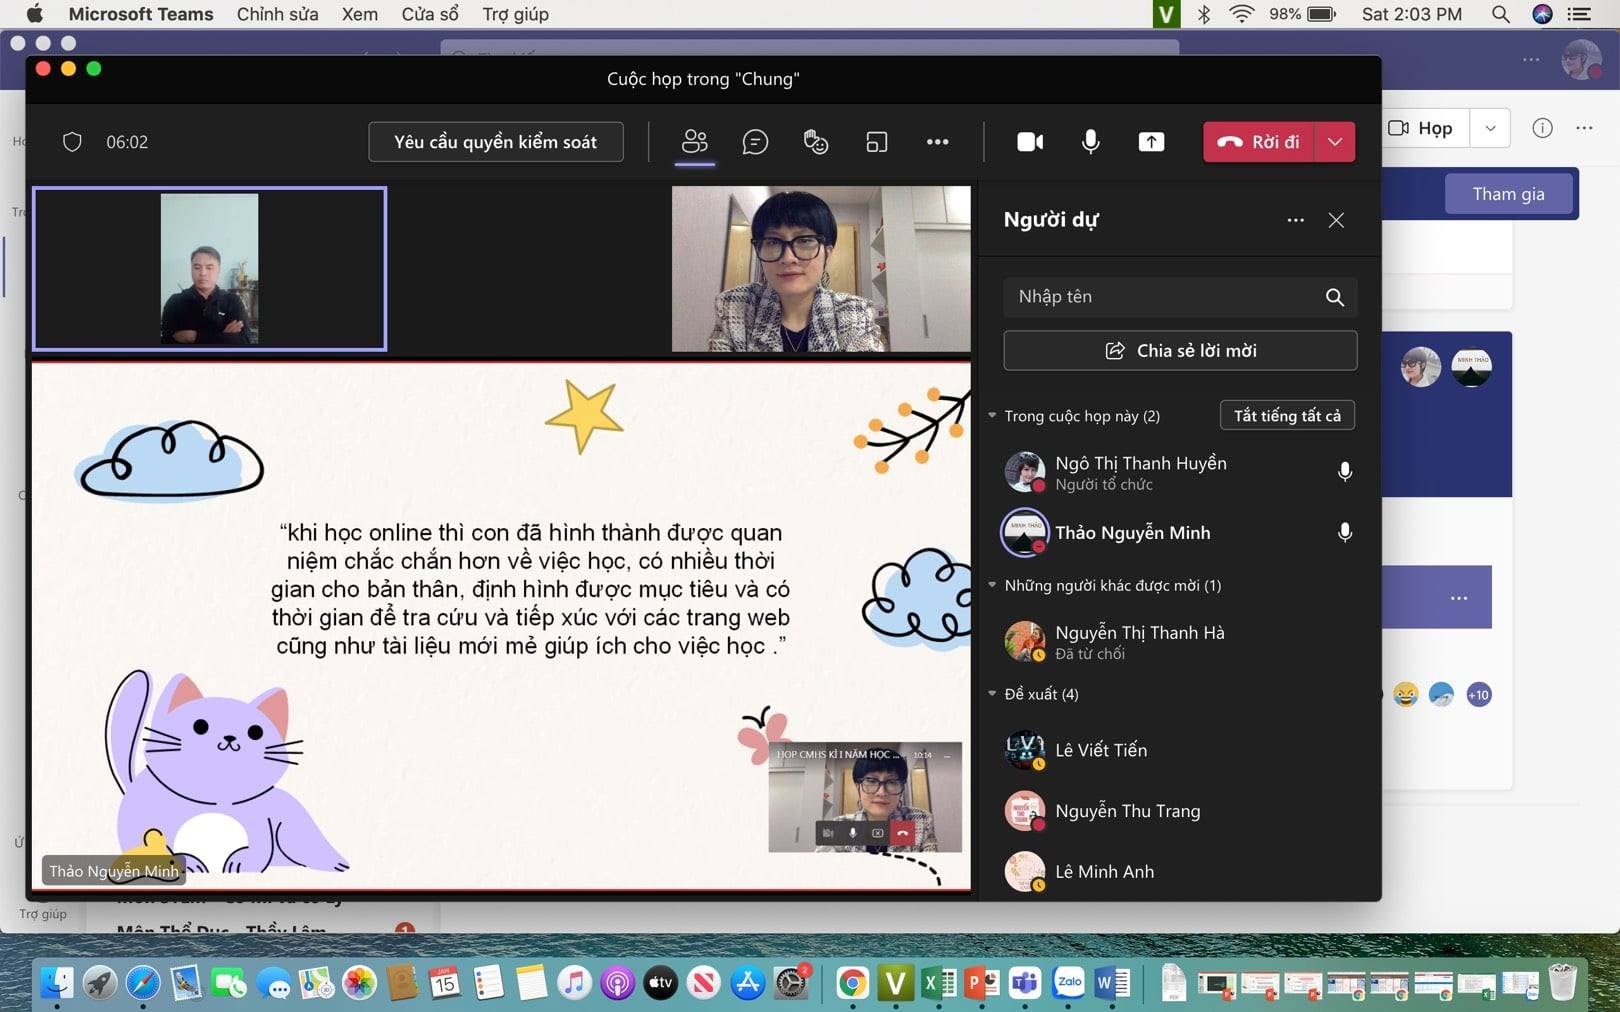Click the Chia sẻ lời mời button
This screenshot has height=1012, width=1620.
click(x=1180, y=351)
